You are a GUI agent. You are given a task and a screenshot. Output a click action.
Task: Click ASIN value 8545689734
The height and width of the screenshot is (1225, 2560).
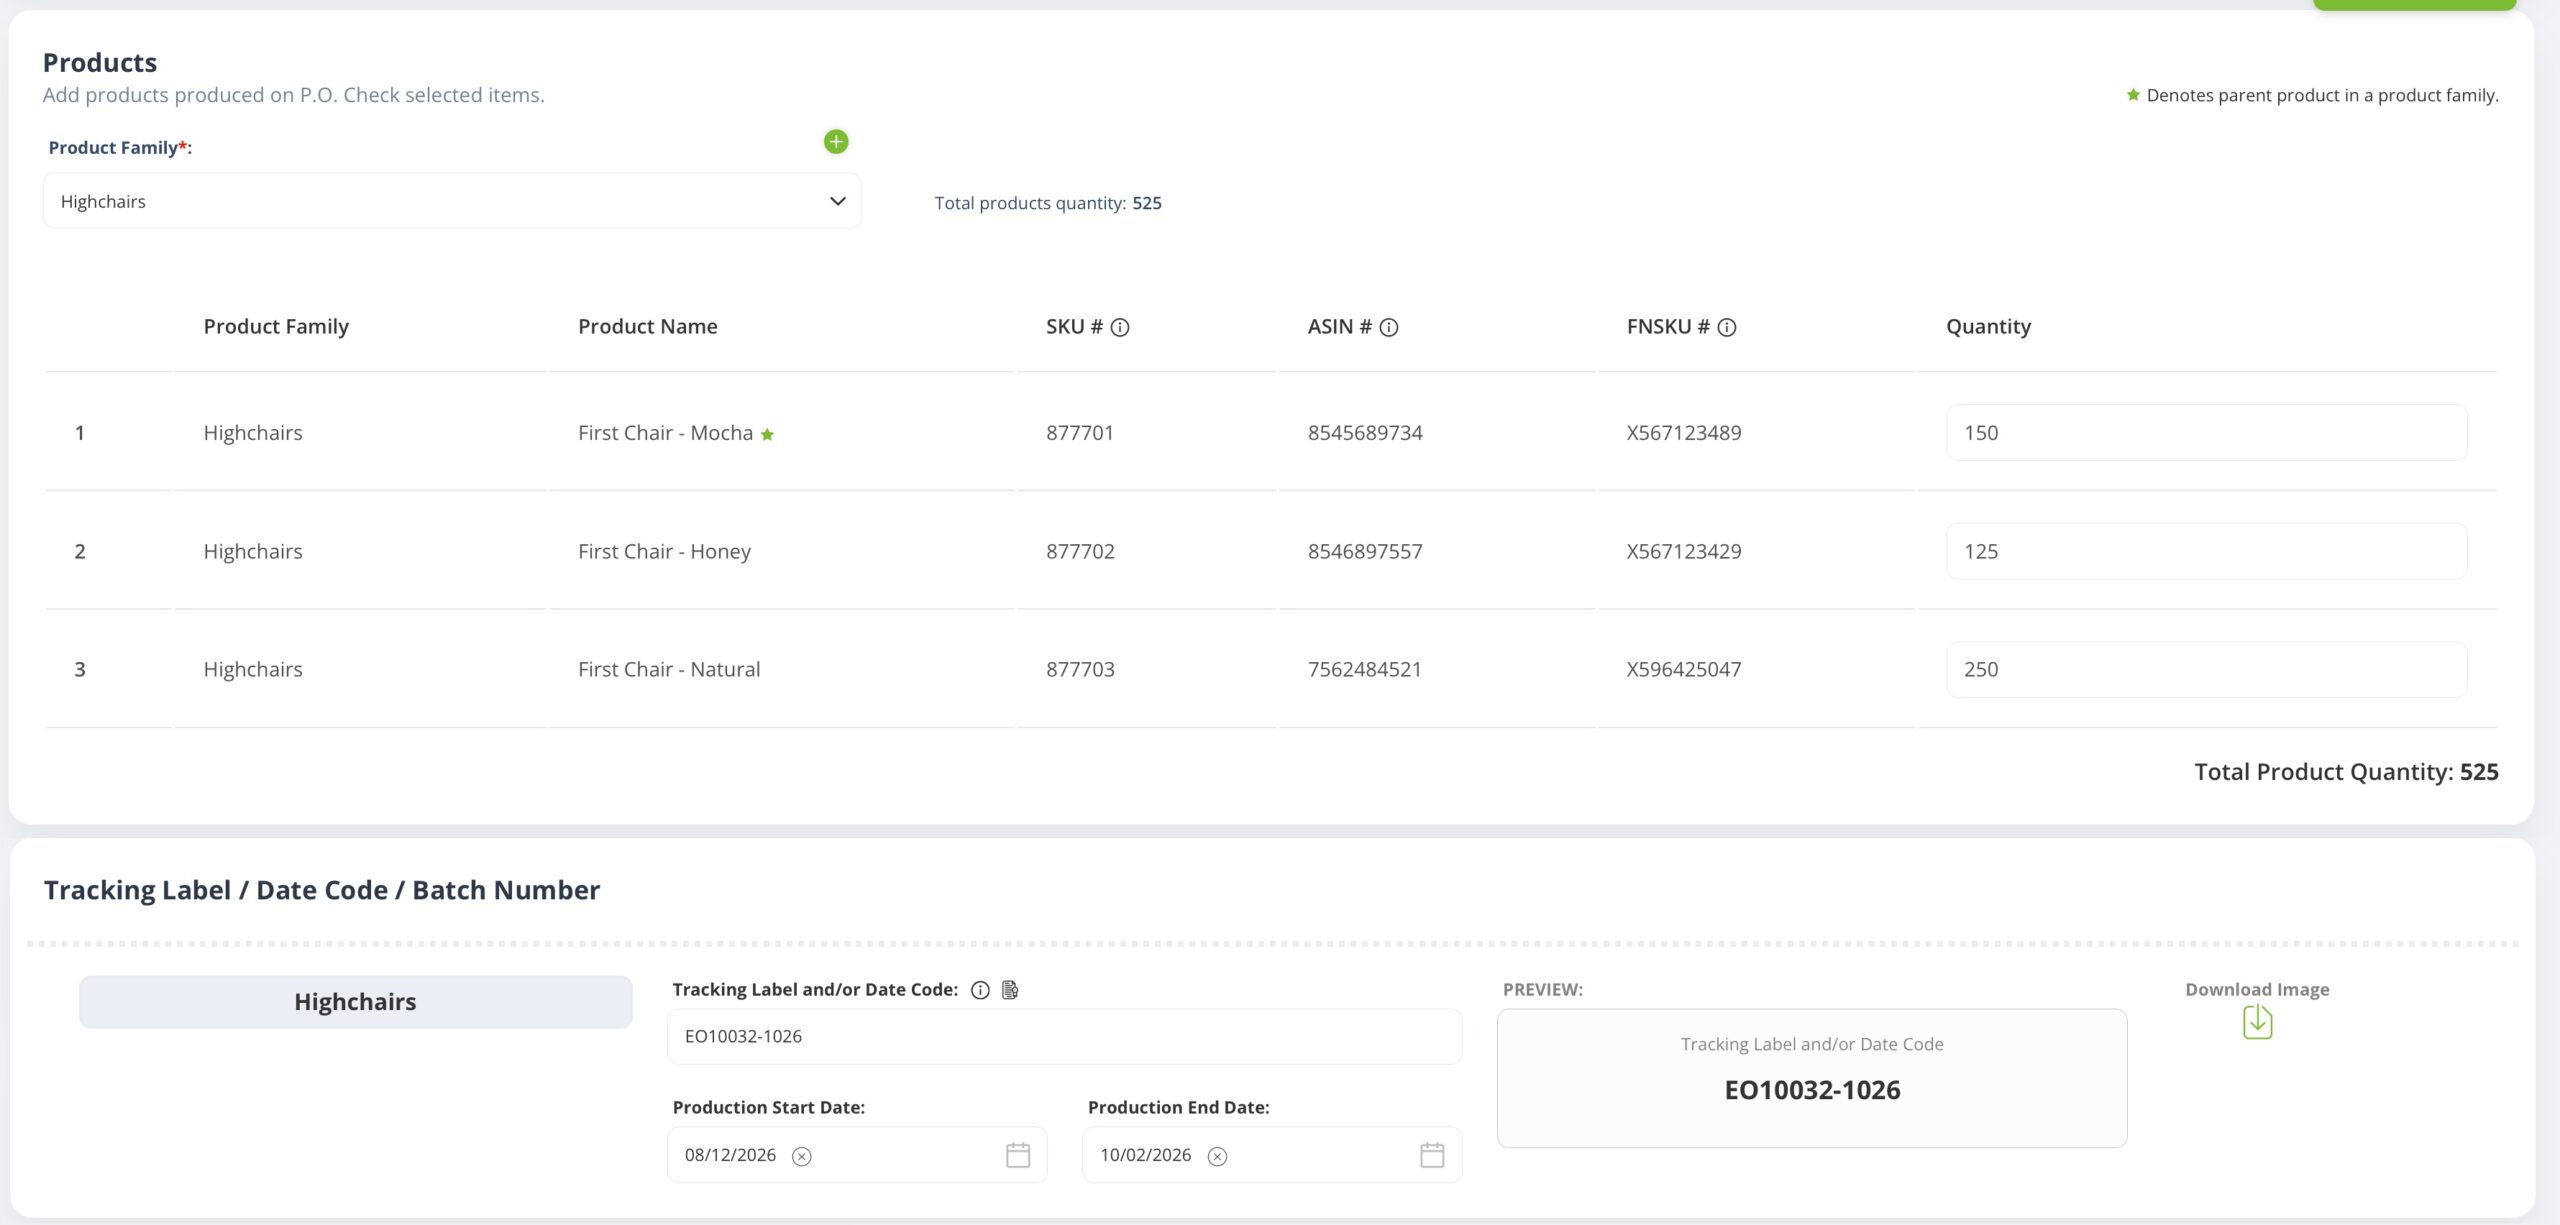[1365, 433]
